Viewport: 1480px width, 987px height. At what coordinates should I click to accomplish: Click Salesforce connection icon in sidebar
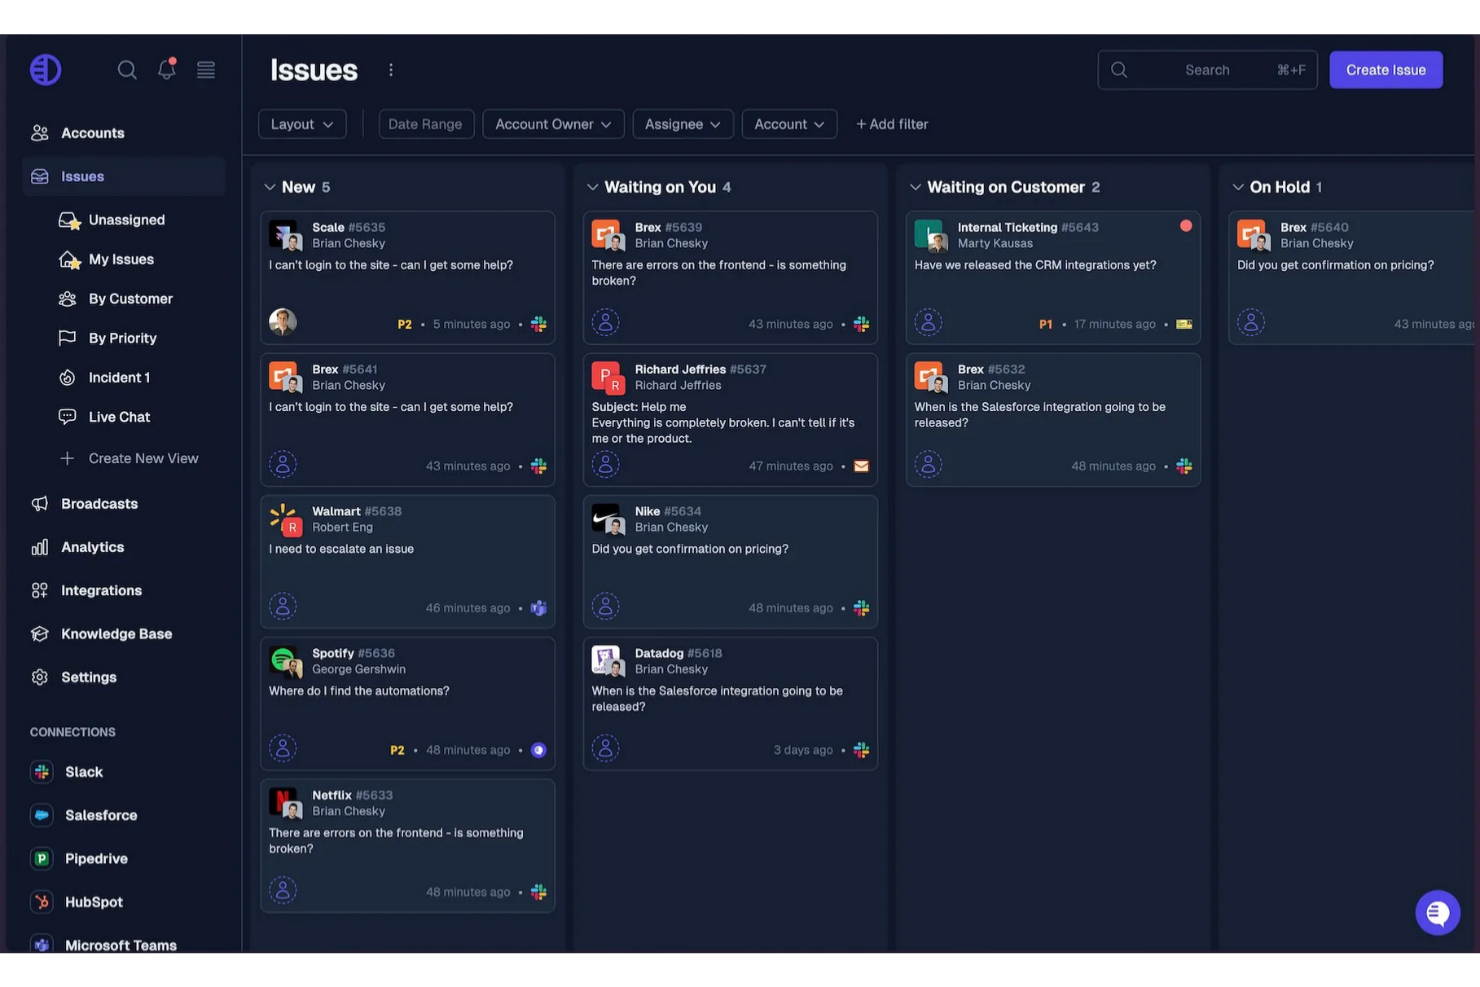42,815
